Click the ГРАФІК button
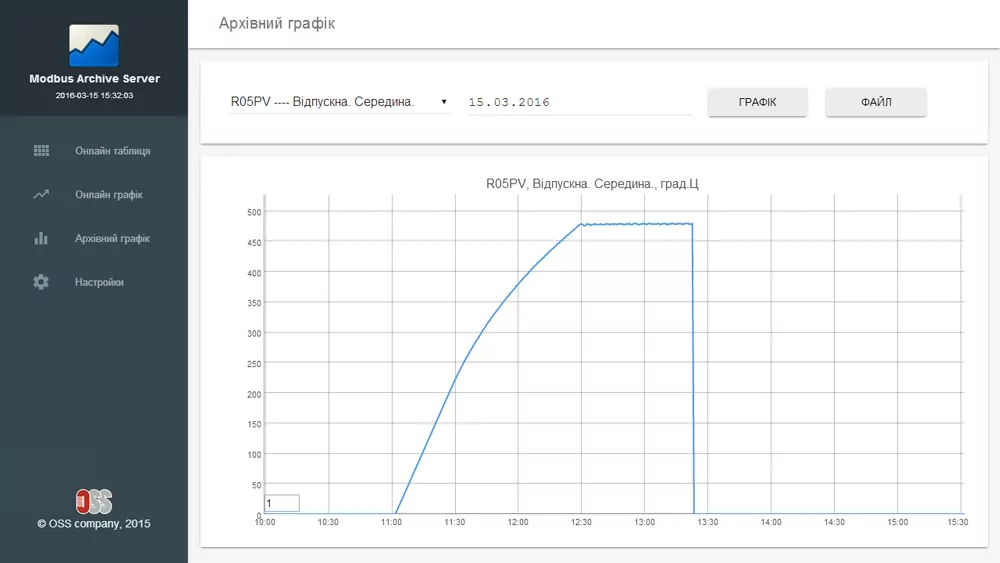Screen dimensions: 1000x563 [x=758, y=102]
